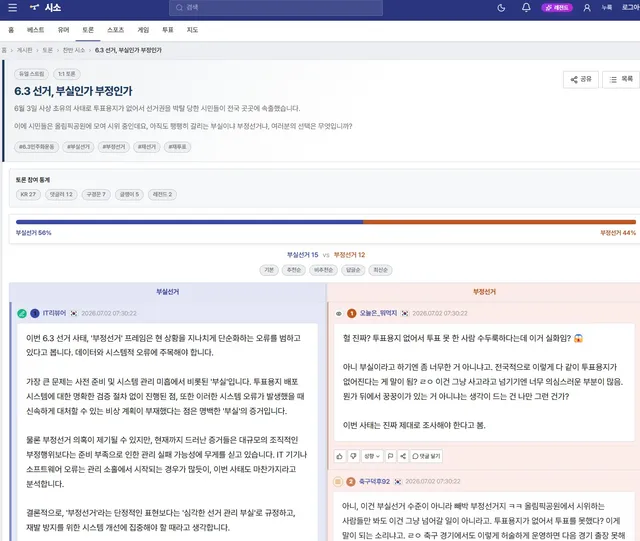640x541 pixels.
Task: Click yellow badge icon beside 축구덕후92
Action: click(x=338, y=482)
